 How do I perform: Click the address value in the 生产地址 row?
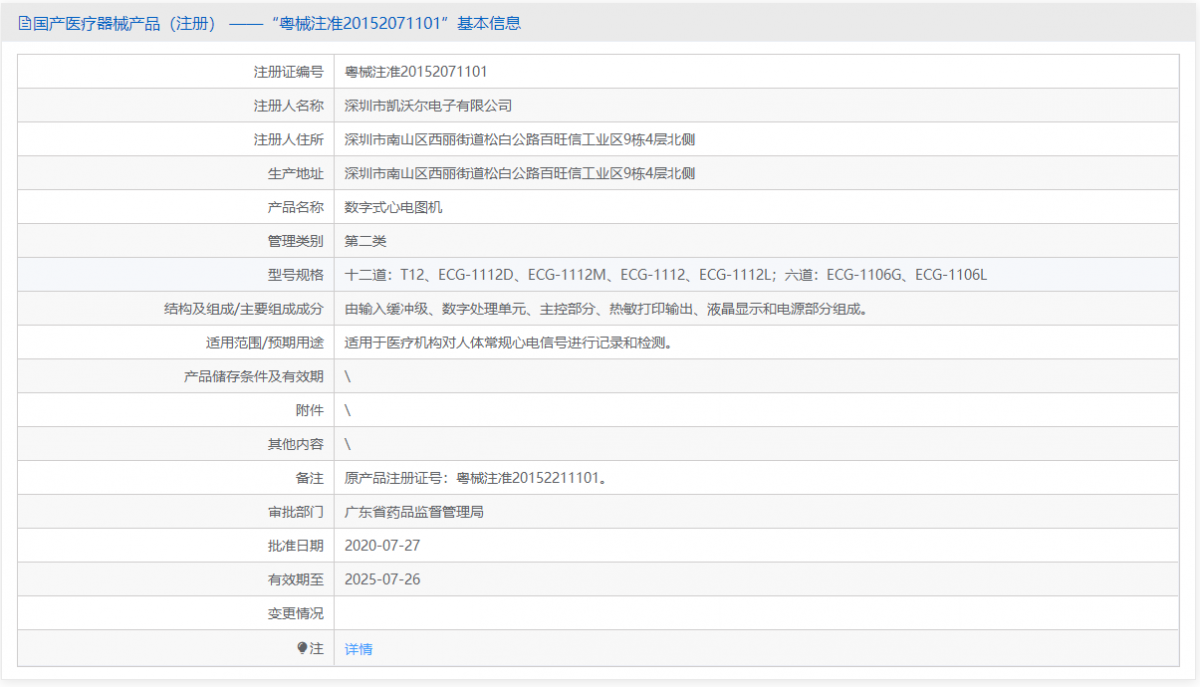coord(520,174)
